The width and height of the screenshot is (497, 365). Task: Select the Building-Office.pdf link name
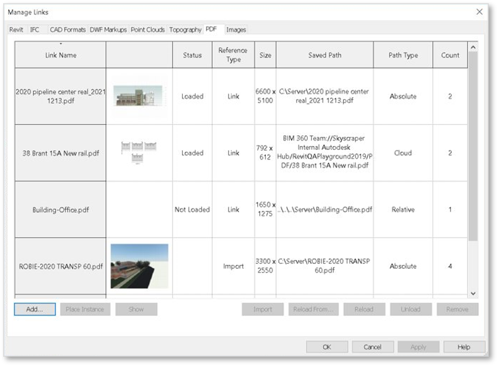coord(60,210)
